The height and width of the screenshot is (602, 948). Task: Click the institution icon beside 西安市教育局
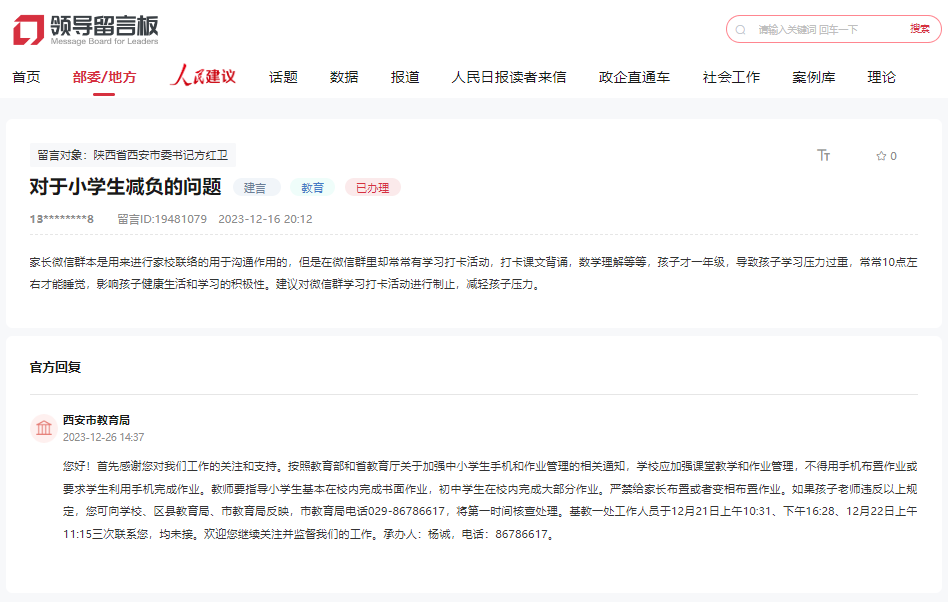[x=44, y=426]
